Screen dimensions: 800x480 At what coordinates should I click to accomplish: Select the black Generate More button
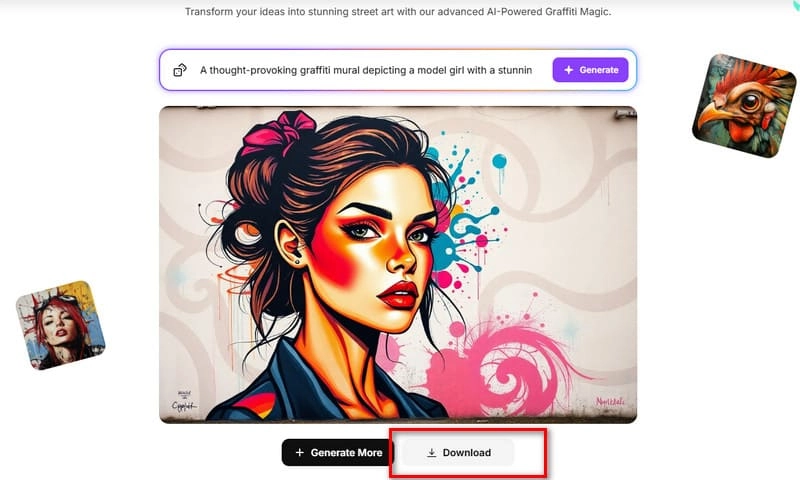tap(338, 452)
